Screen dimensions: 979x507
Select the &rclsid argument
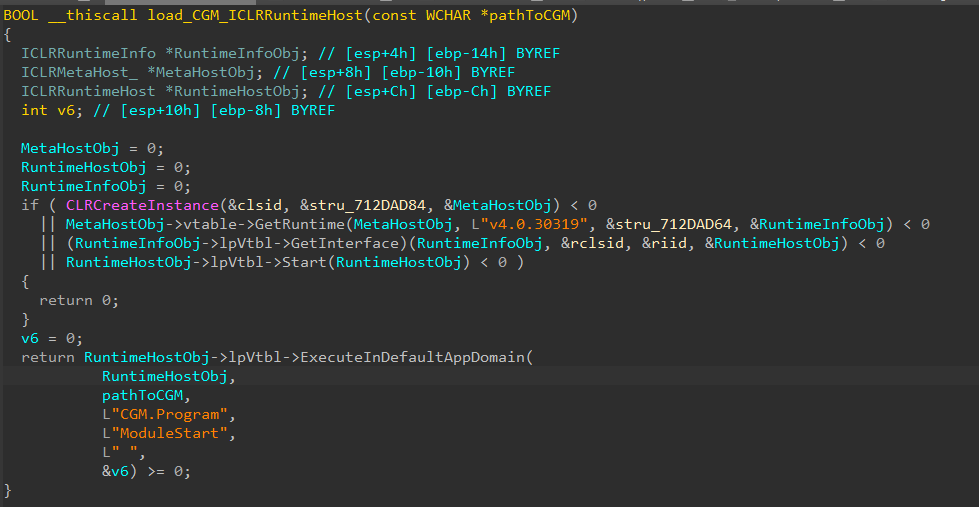[593, 244]
